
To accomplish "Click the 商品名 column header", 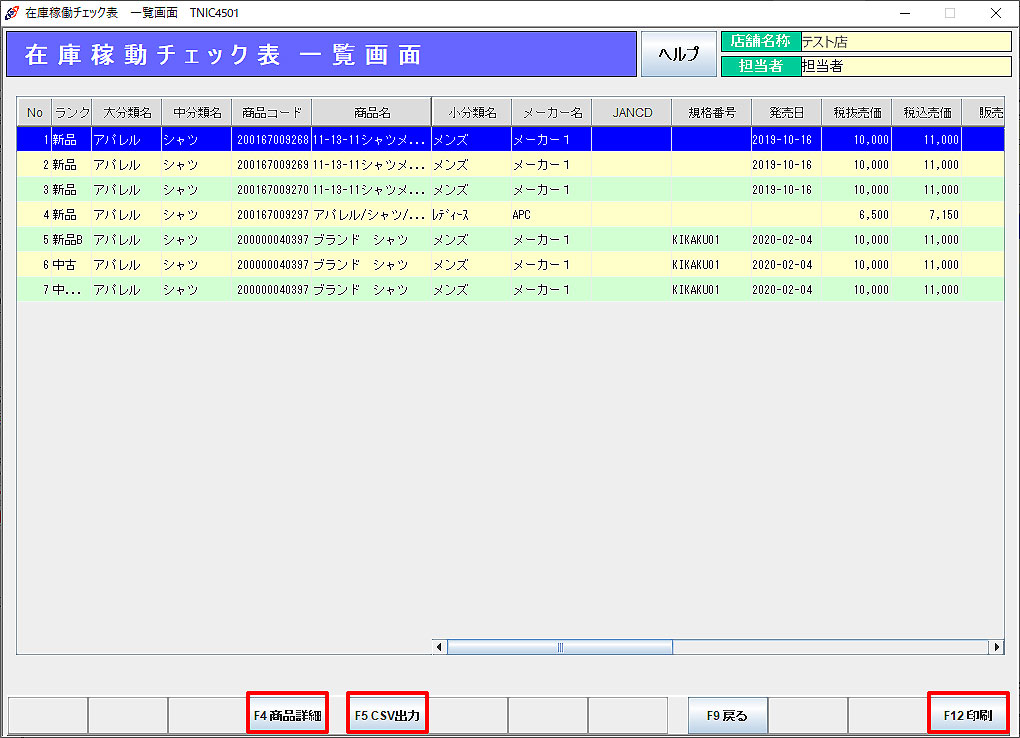I will point(371,112).
